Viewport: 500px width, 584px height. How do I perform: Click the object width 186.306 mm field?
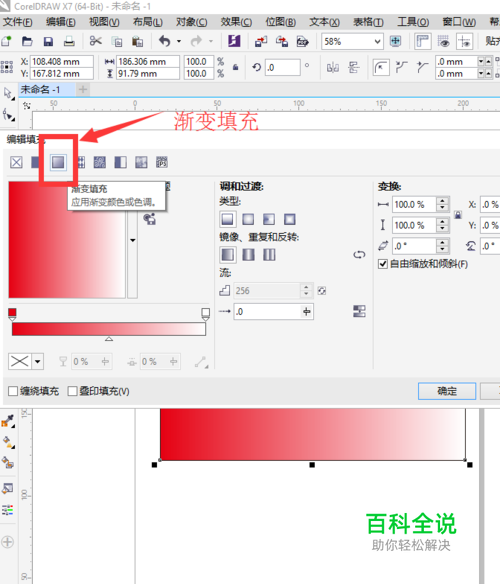coord(148,61)
